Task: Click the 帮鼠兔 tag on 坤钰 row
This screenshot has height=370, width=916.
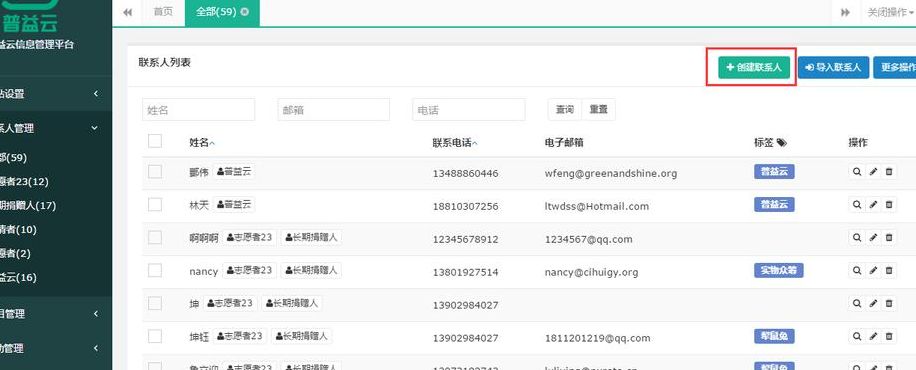Action: 774,336
